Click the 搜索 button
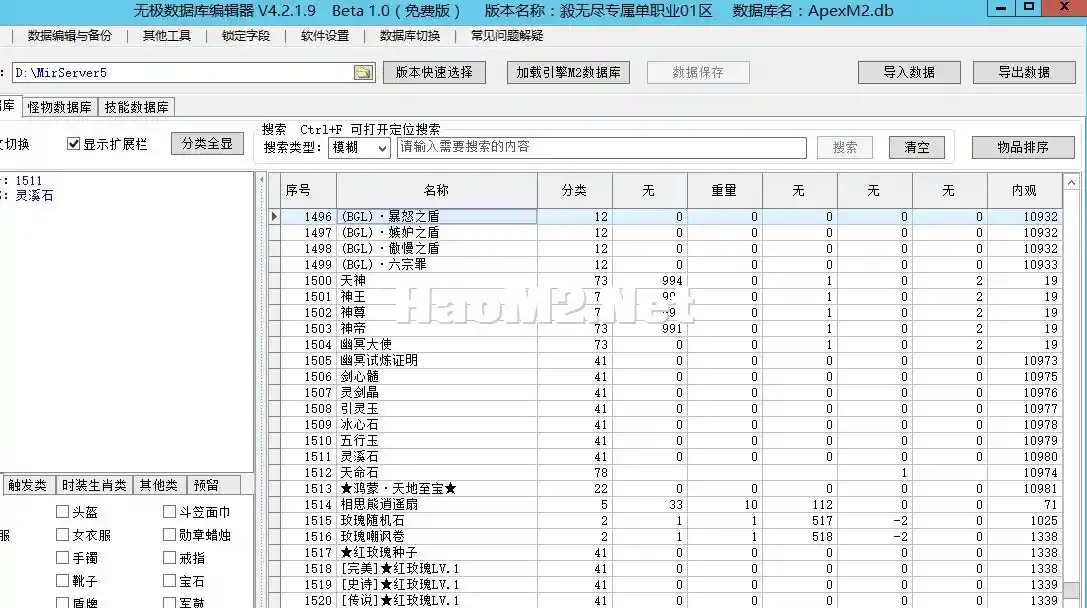Viewport: 1087px width, 608px height. tap(844, 147)
